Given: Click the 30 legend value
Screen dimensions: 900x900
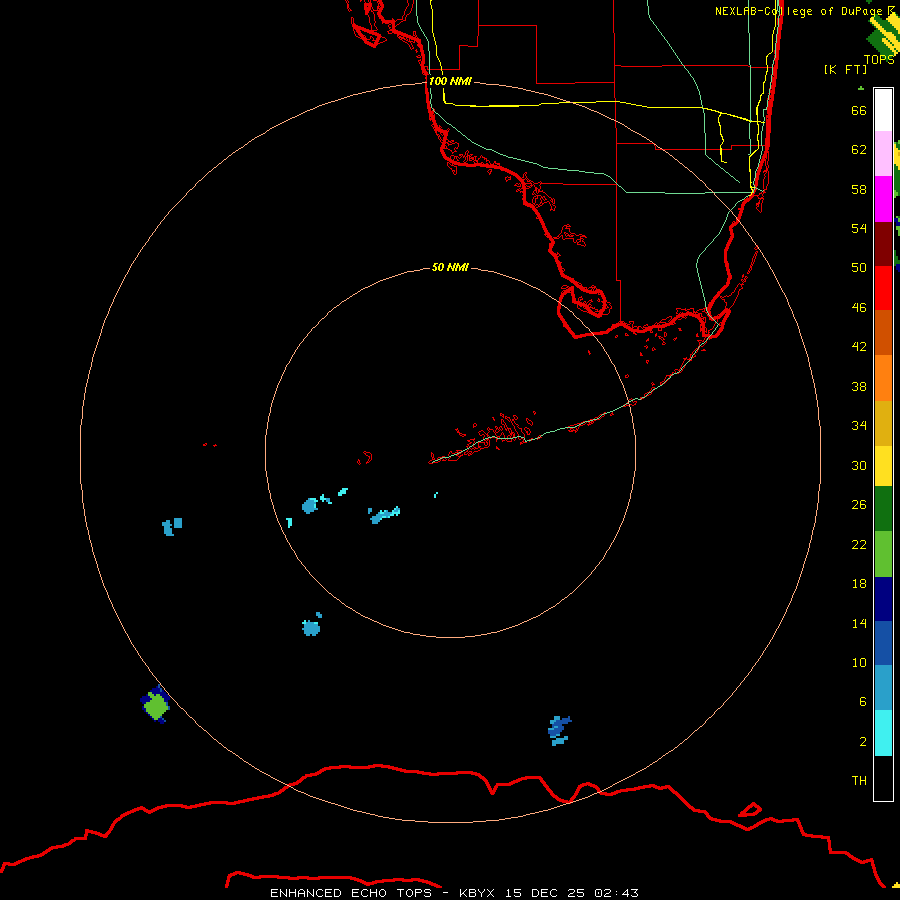Looking at the screenshot, I should click(x=859, y=465).
